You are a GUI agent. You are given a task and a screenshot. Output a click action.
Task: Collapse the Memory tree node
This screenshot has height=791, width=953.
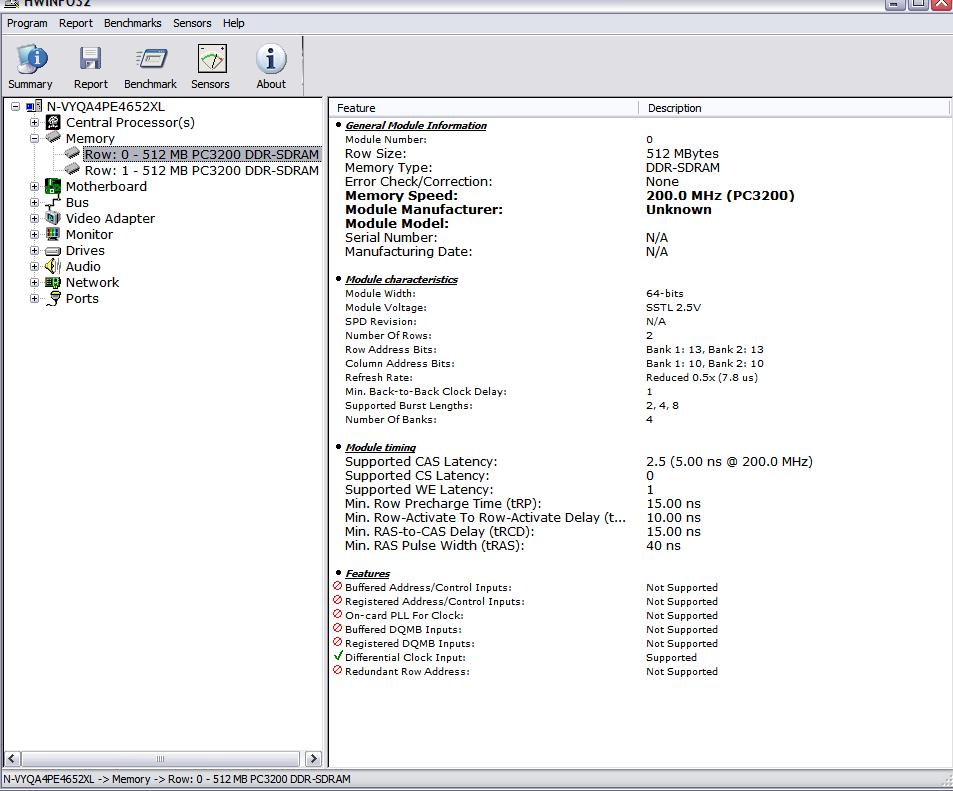tap(35, 139)
